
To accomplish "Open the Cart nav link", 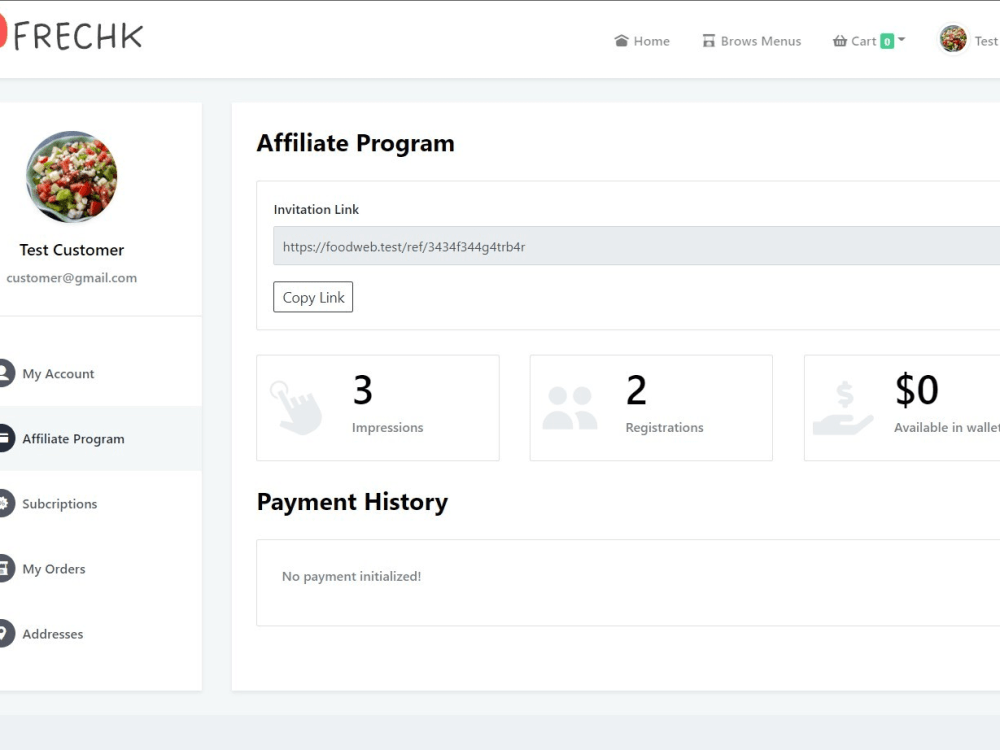I will 869,41.
